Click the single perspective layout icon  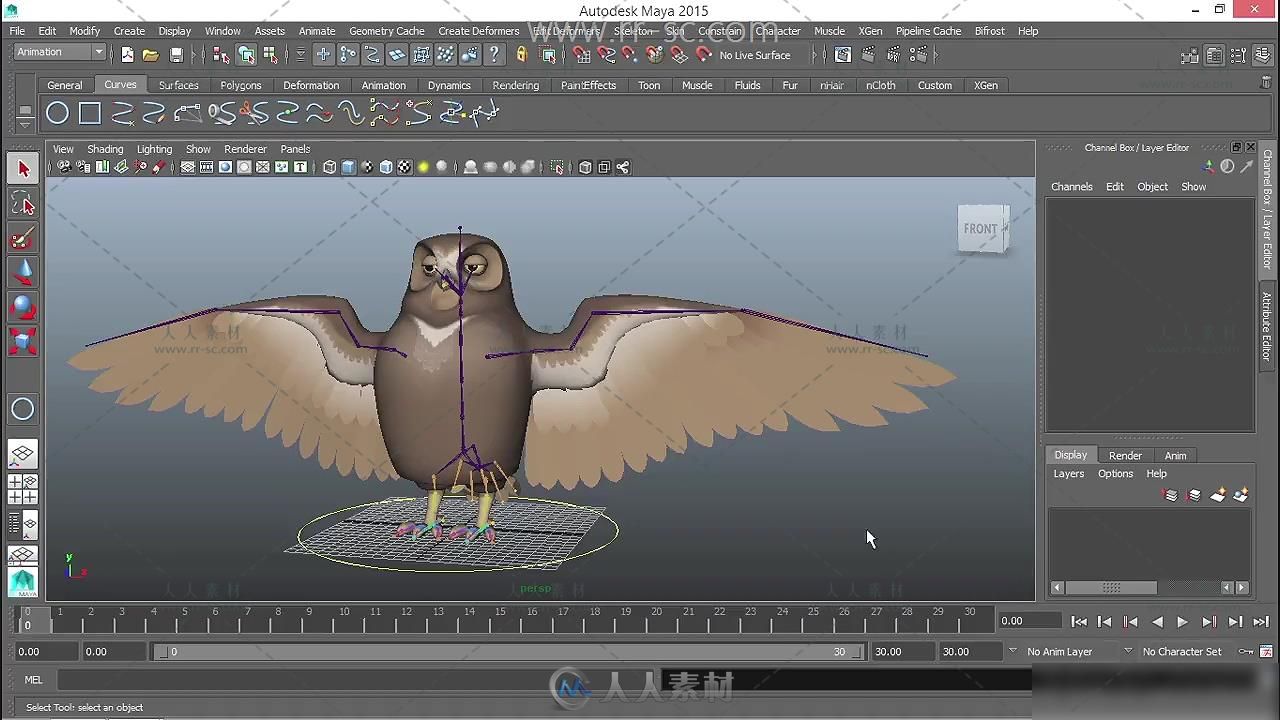(23, 454)
